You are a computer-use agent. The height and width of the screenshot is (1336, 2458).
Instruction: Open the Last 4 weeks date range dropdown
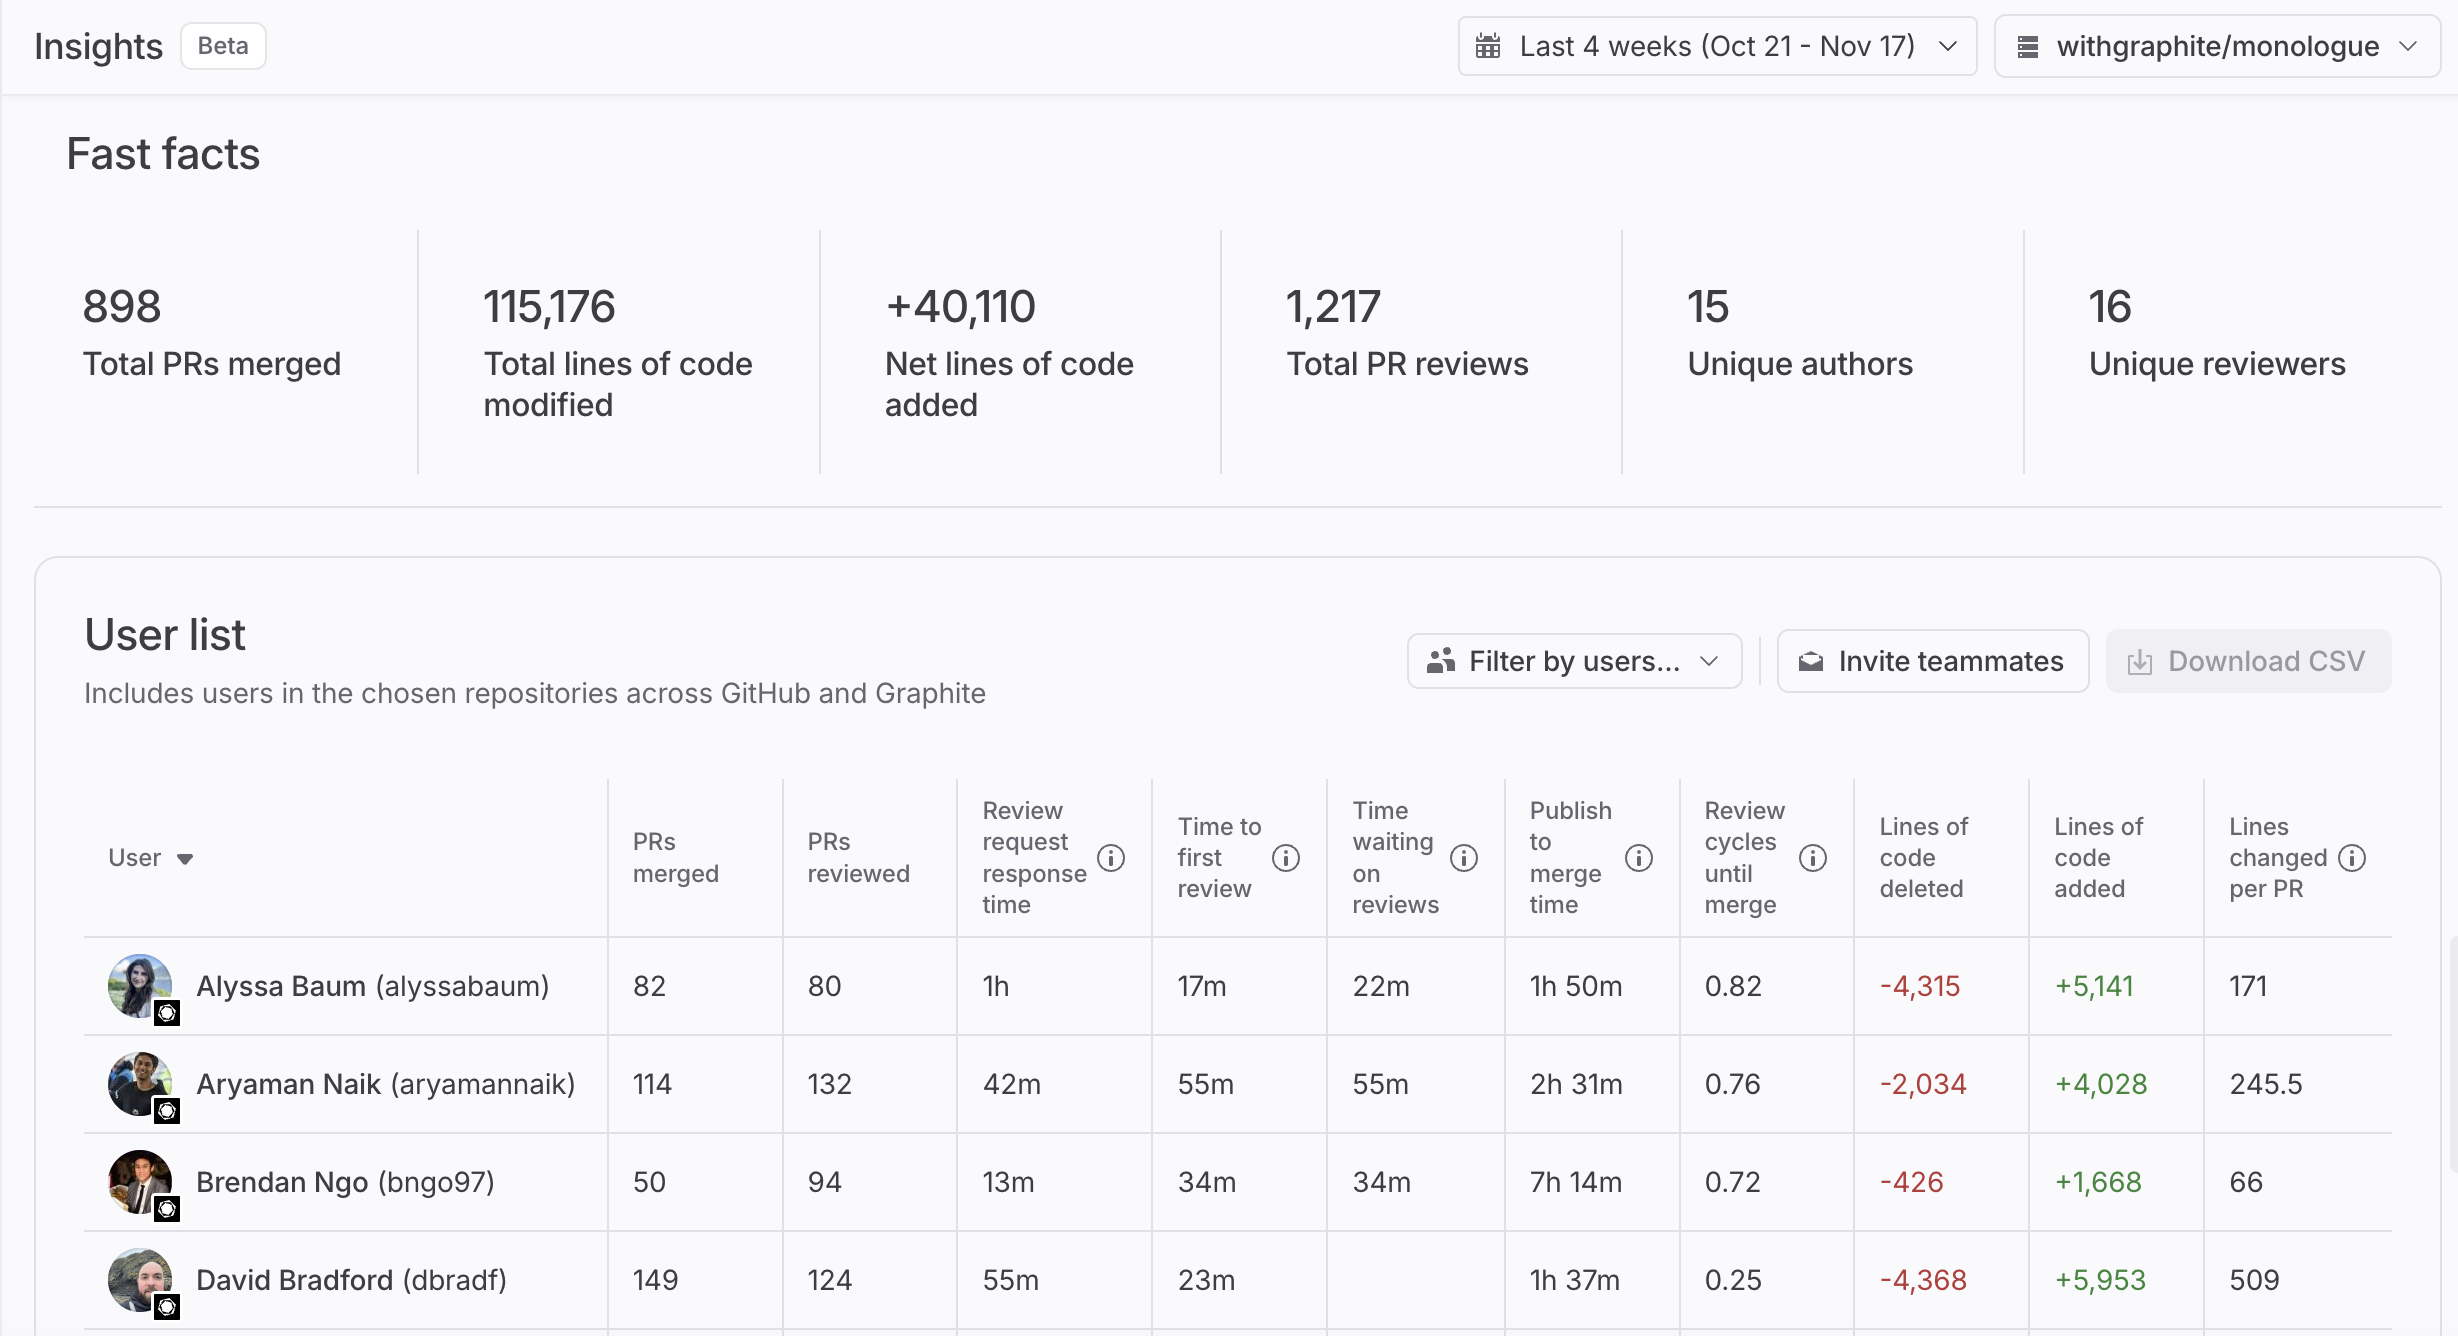click(x=1716, y=45)
